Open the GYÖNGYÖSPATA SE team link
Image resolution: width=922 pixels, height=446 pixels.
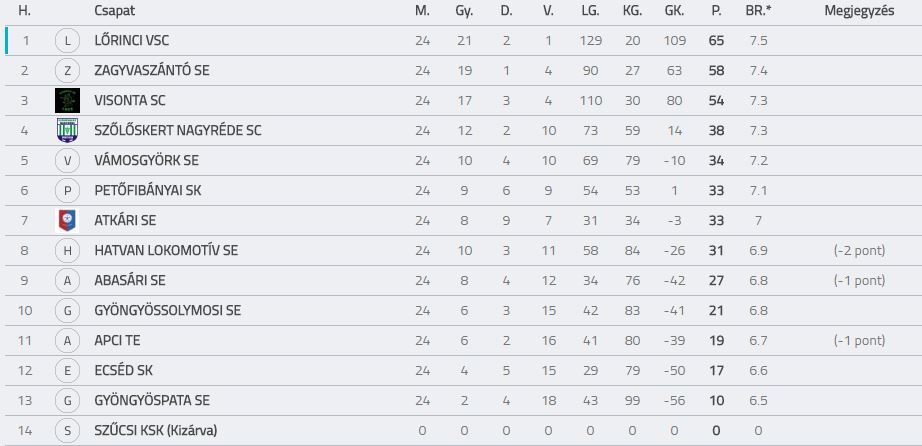152,400
